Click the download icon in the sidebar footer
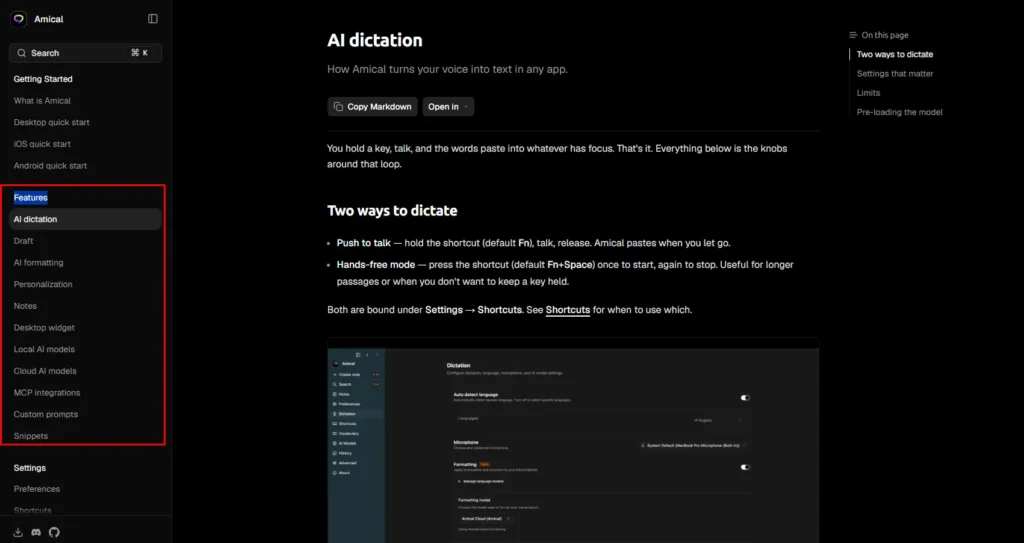This screenshot has height=543, width=1024. pyautogui.click(x=18, y=532)
